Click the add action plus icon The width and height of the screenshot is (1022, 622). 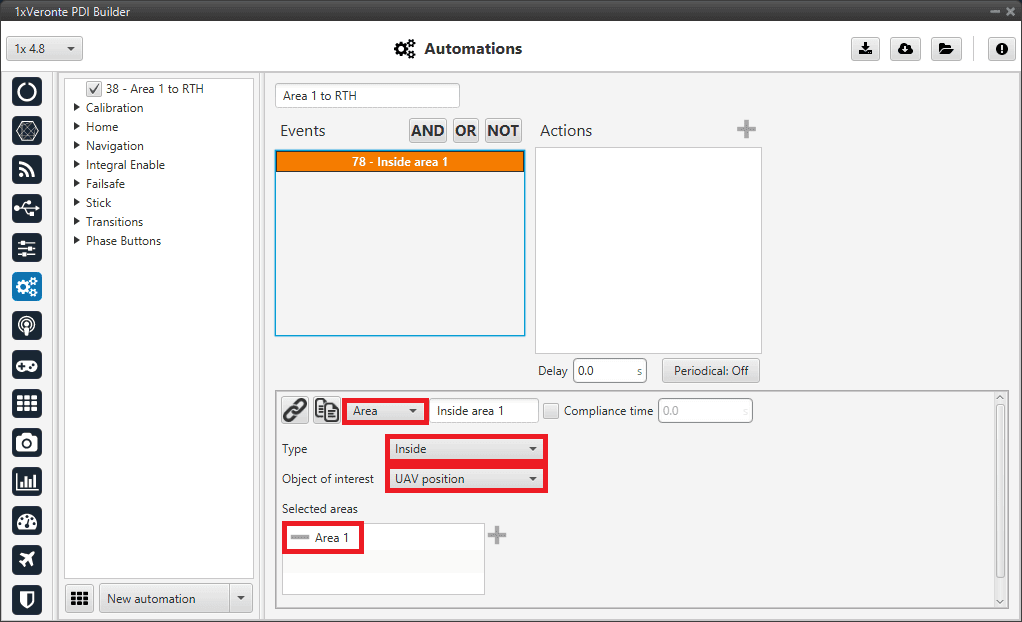pyautogui.click(x=746, y=130)
